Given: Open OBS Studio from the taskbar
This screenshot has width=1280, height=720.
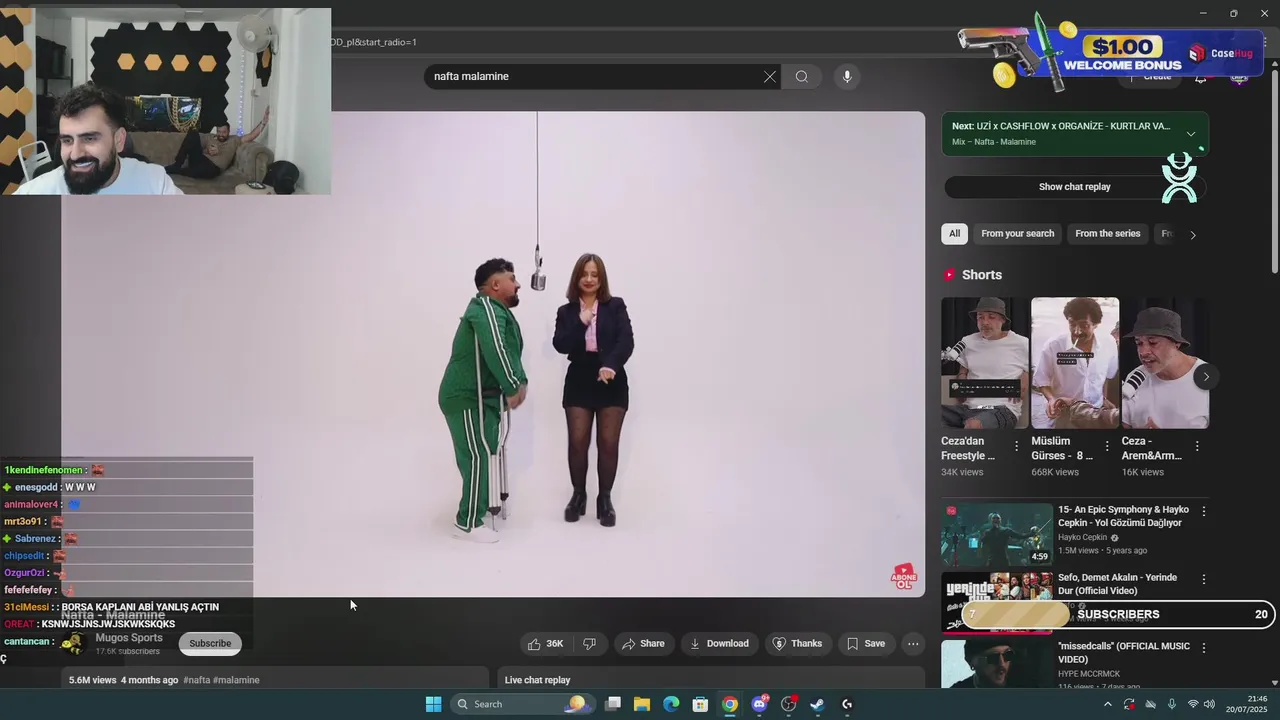Looking at the screenshot, I should [788, 704].
